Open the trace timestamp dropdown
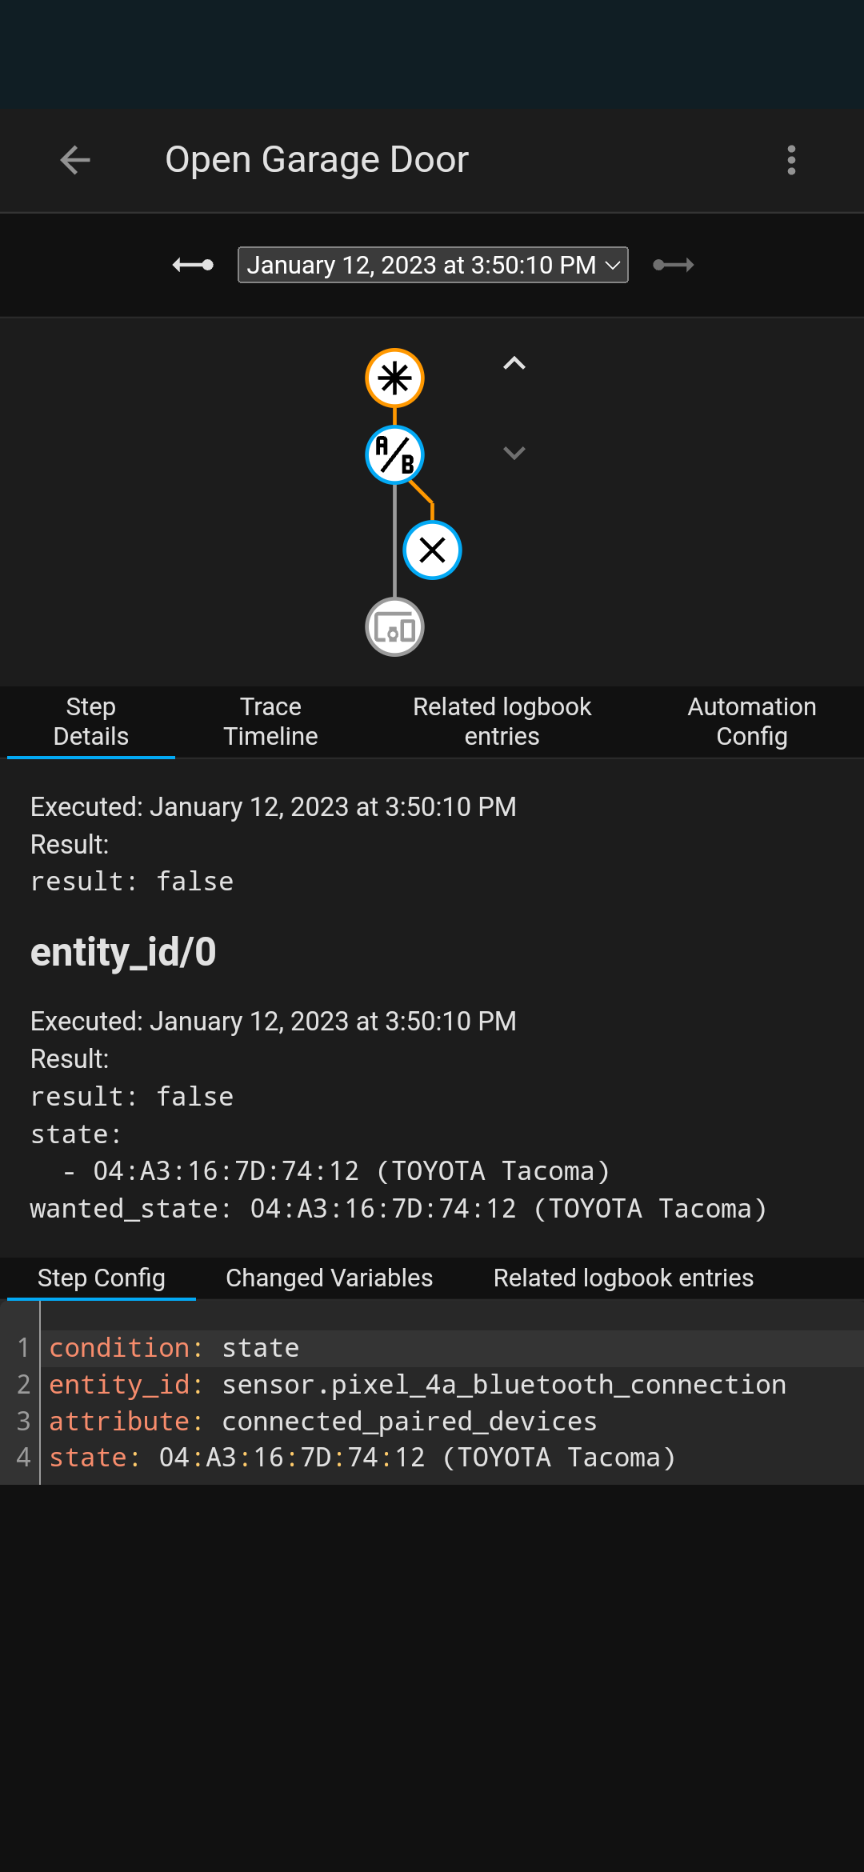 point(432,264)
